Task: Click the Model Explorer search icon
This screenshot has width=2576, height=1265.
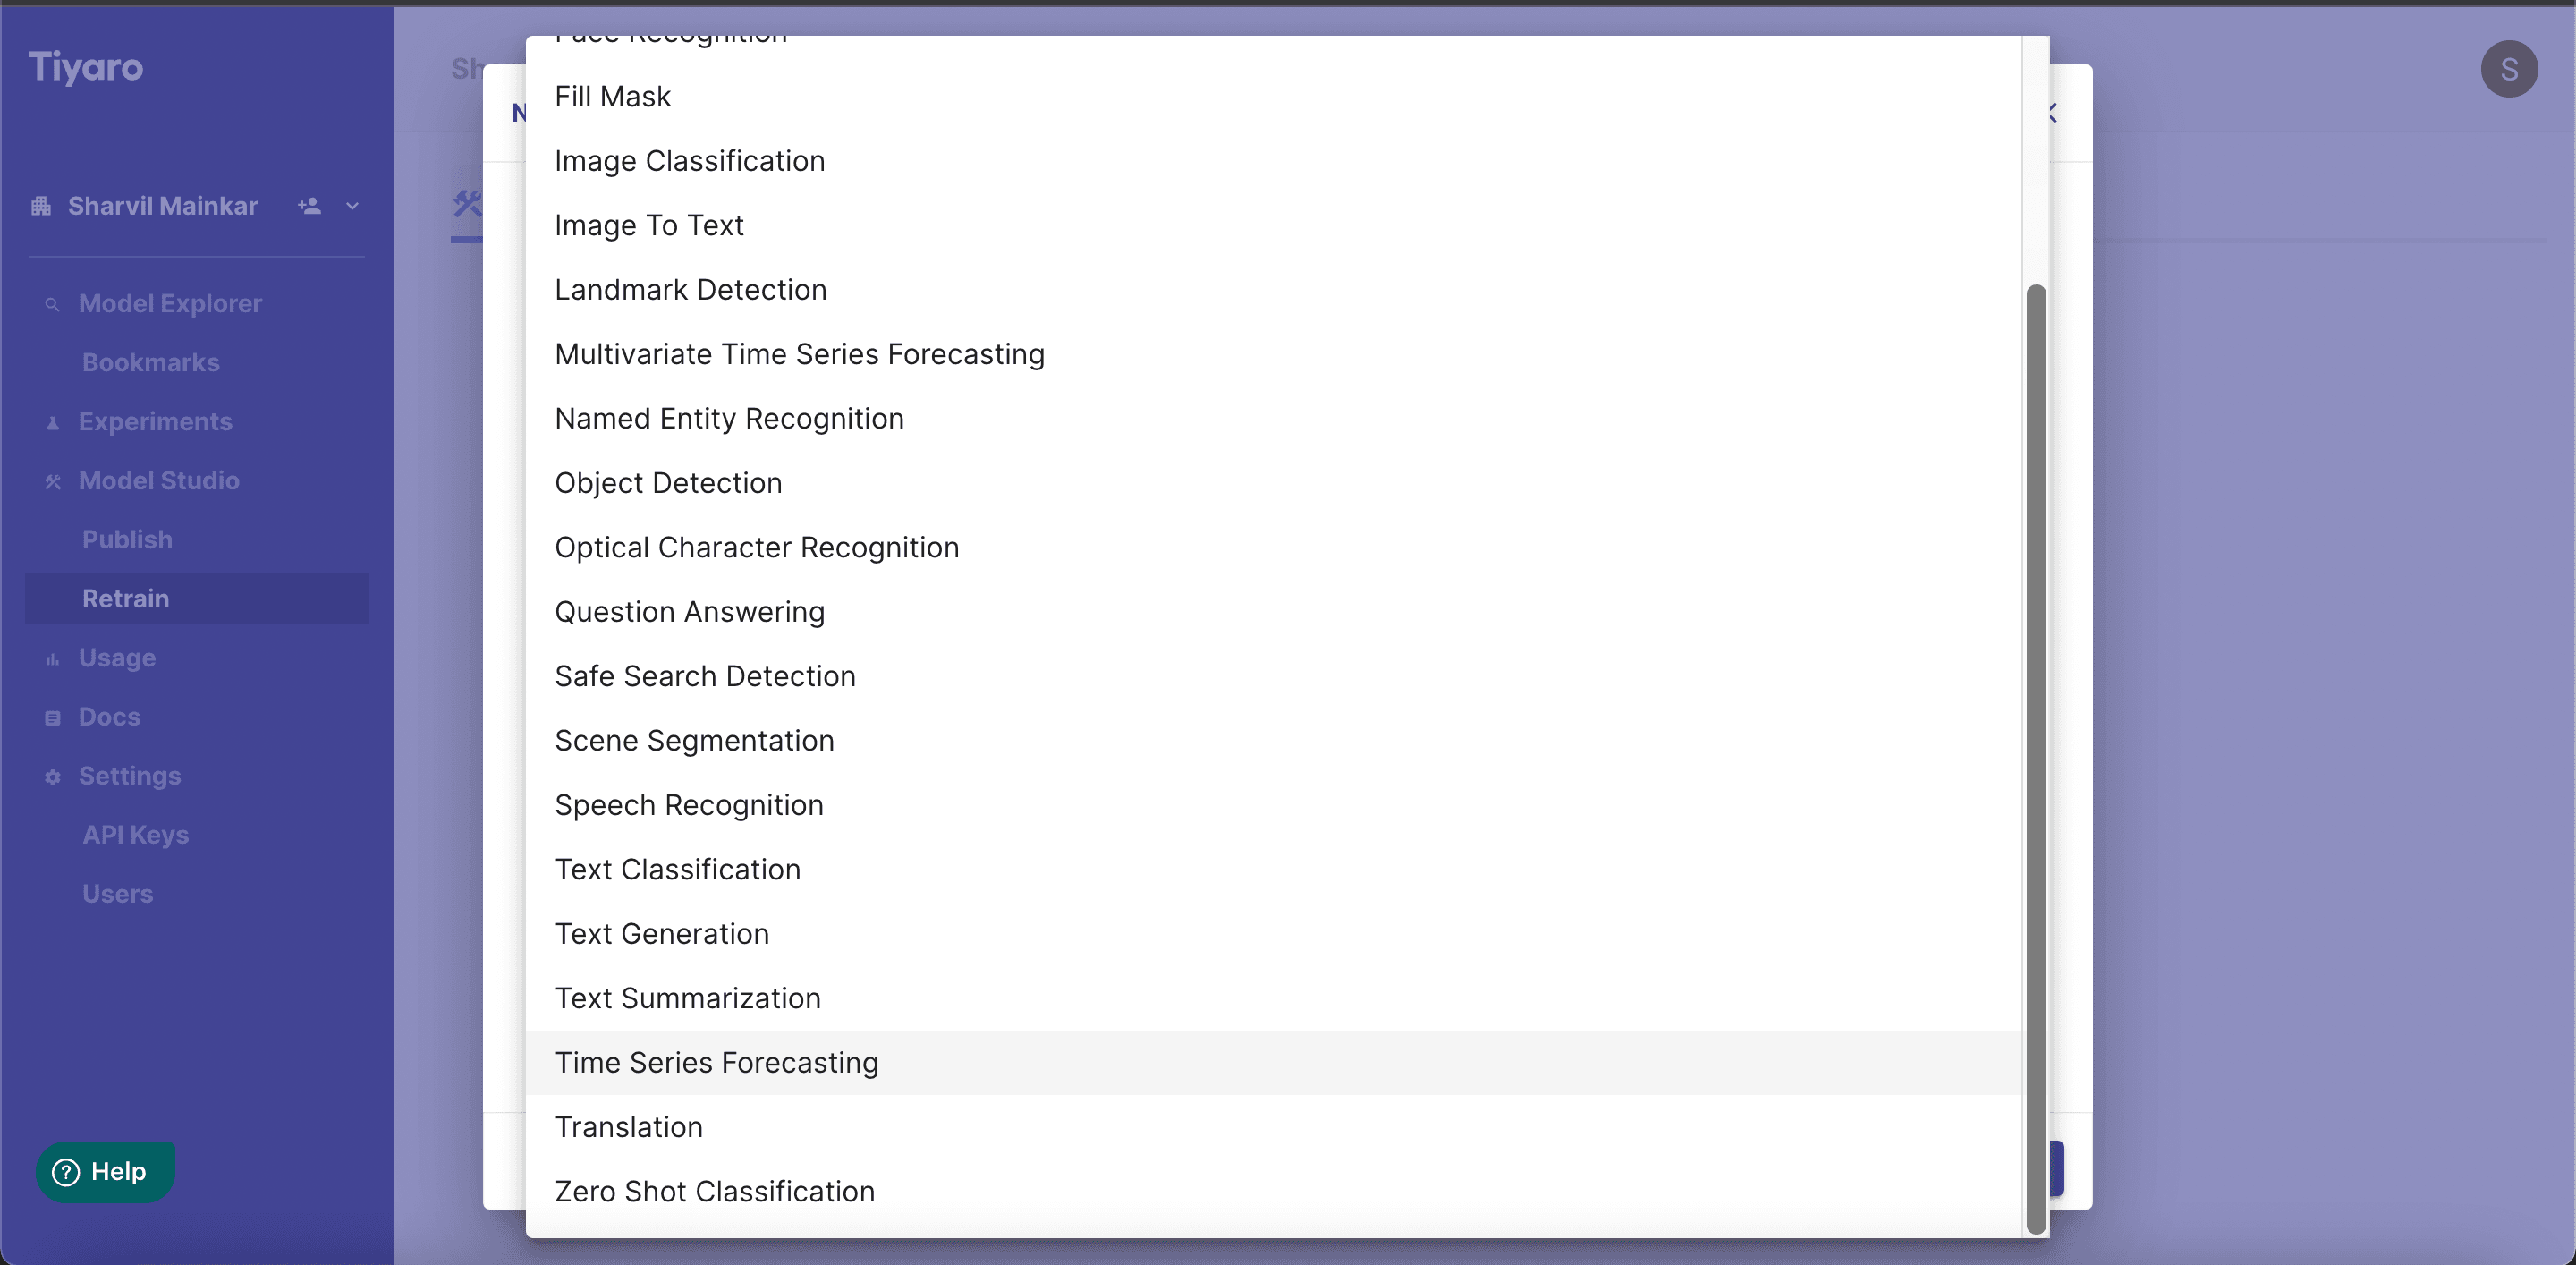Action: coord(52,305)
